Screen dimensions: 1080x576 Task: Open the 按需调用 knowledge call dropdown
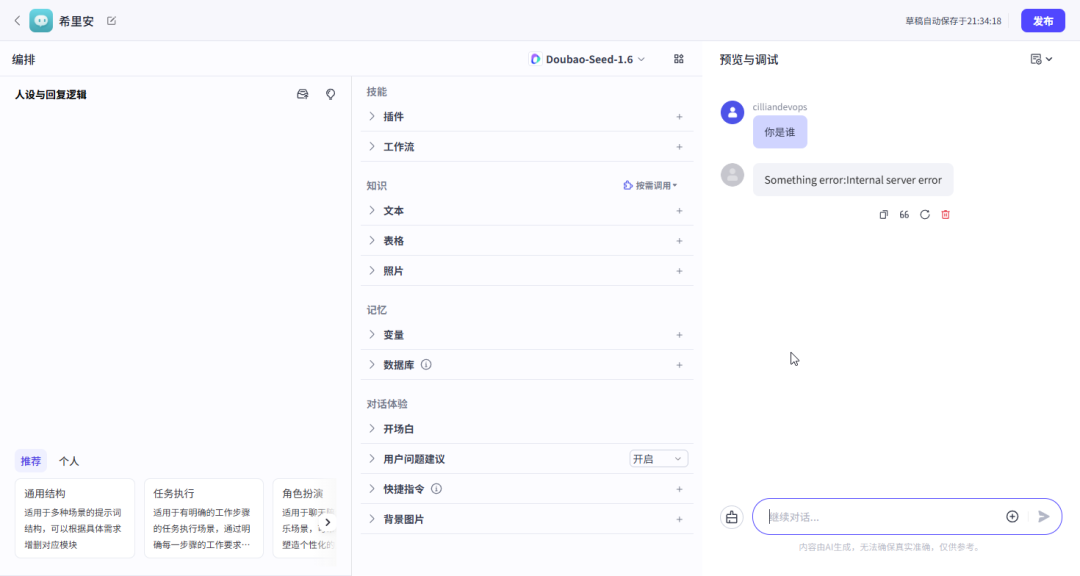[x=650, y=186]
